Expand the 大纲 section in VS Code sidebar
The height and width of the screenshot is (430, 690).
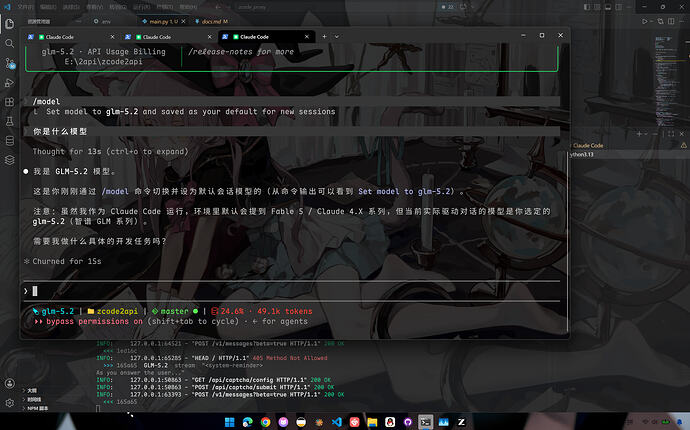click(x=32, y=390)
